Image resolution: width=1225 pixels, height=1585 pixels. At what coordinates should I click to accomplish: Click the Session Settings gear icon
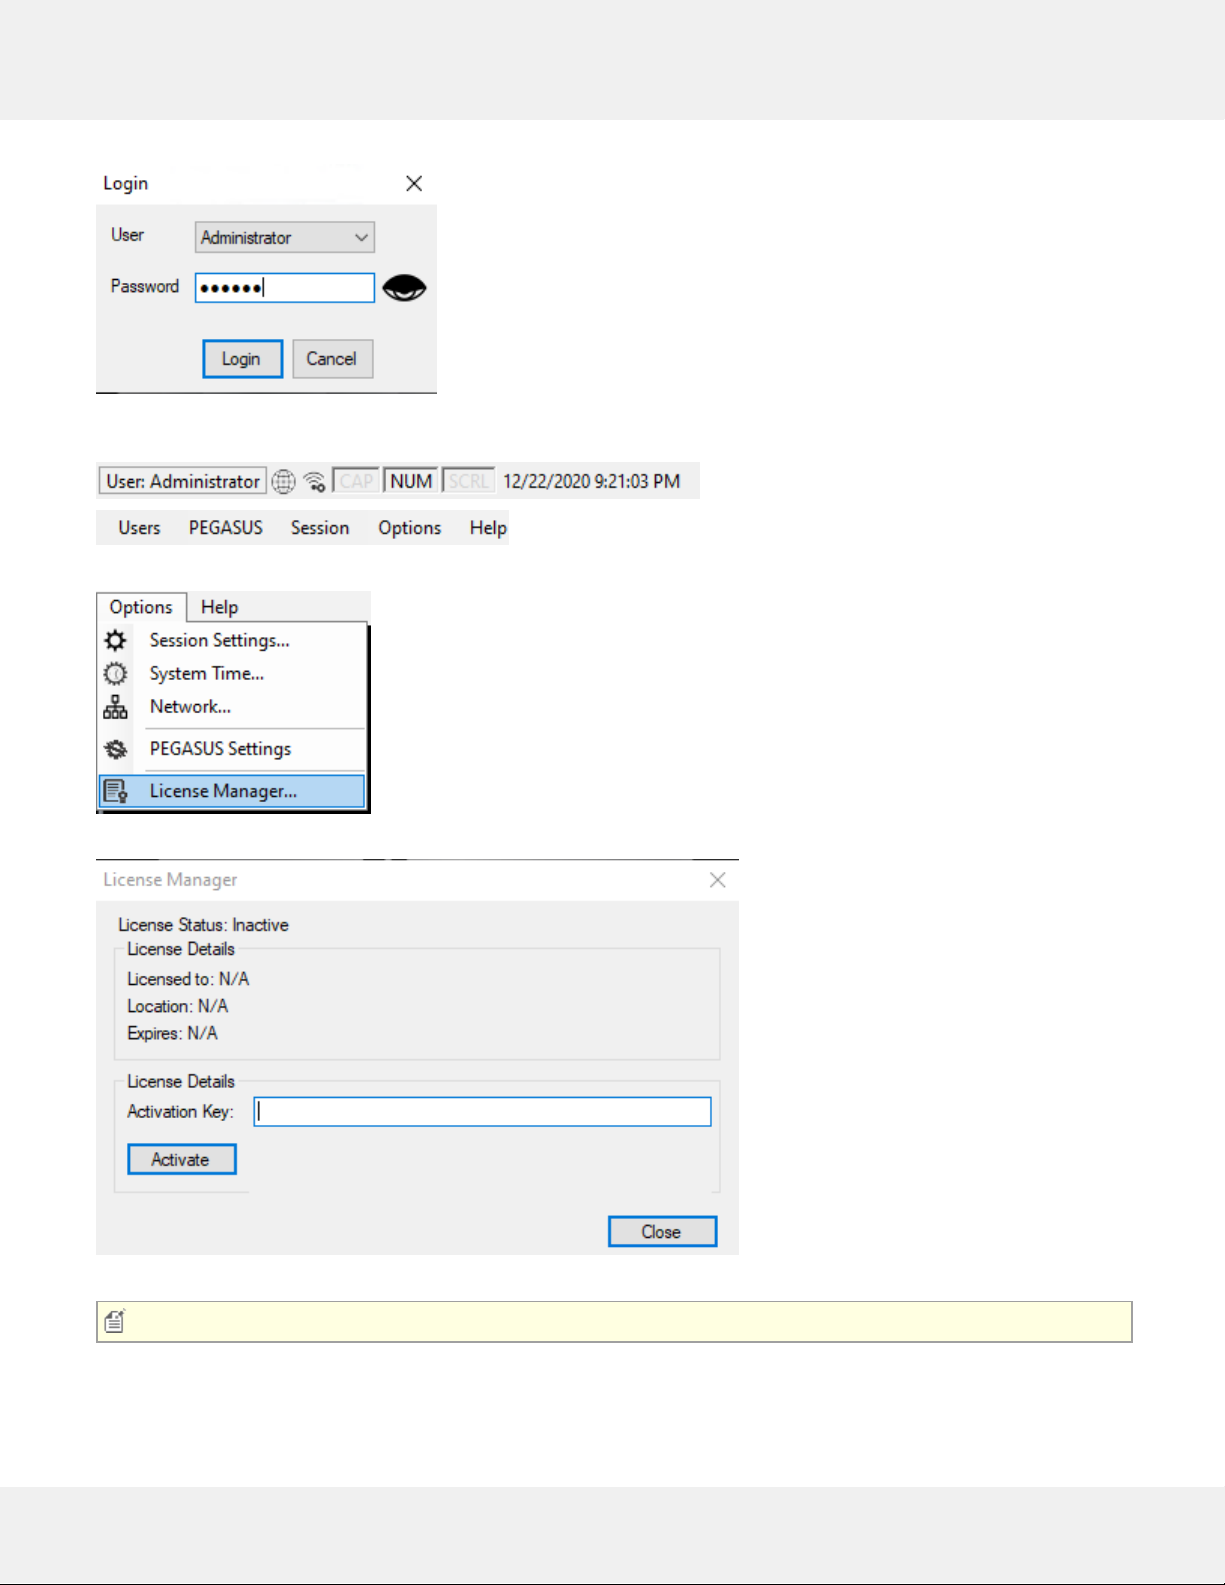click(116, 640)
